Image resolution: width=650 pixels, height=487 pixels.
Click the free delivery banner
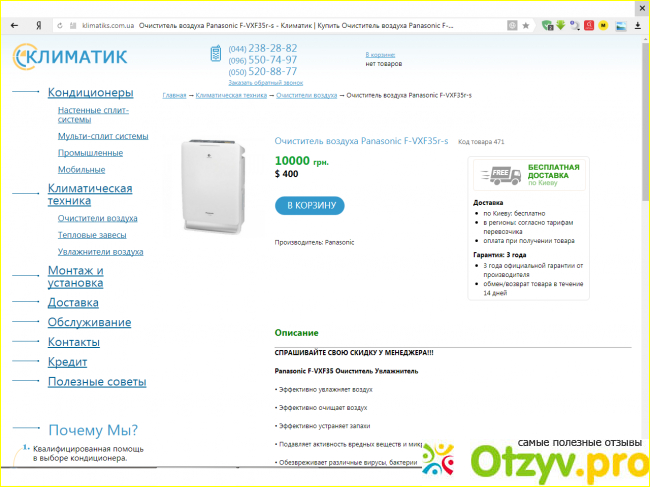(529, 174)
